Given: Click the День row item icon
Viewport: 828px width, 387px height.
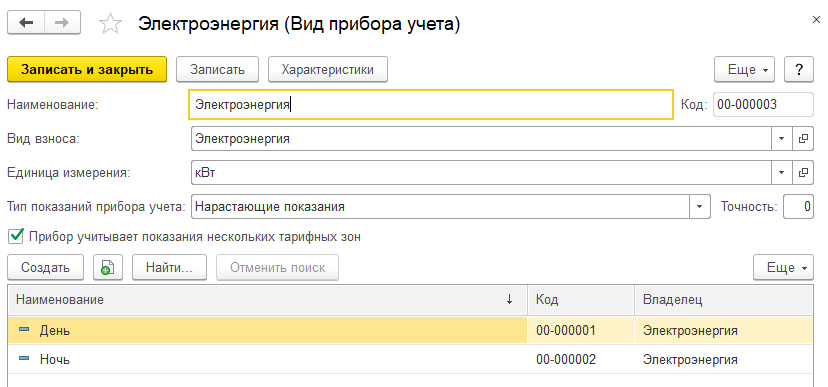Looking at the screenshot, I should coord(24,330).
